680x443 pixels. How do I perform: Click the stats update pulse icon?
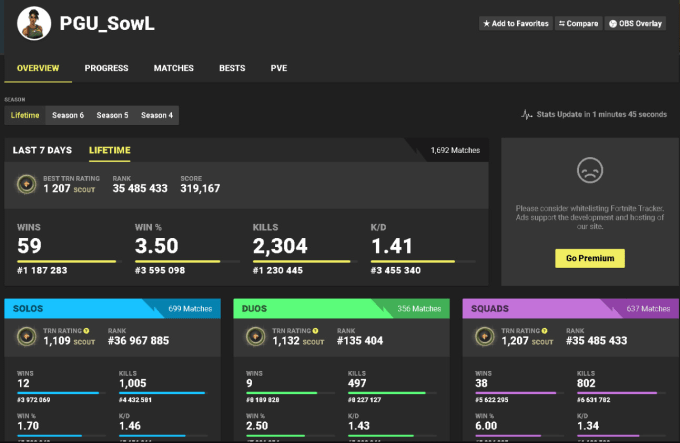click(526, 114)
